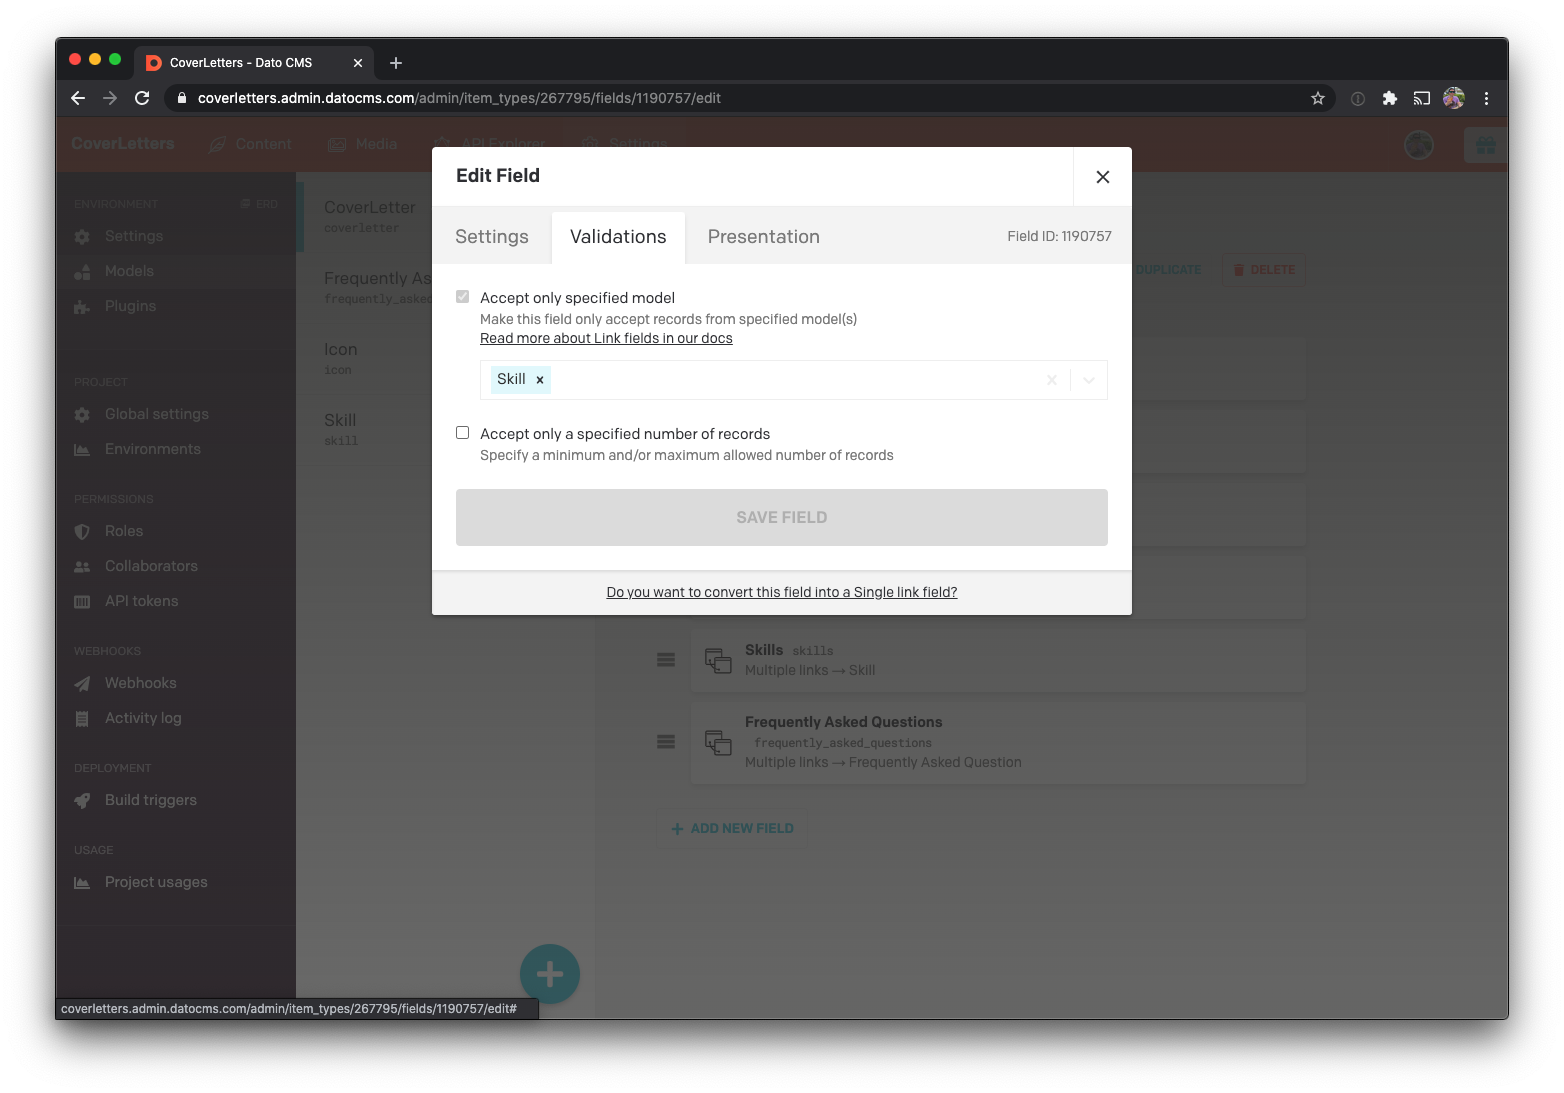Expand the model selection dropdown arrow
Screen dimensions: 1564x1093
1089,380
